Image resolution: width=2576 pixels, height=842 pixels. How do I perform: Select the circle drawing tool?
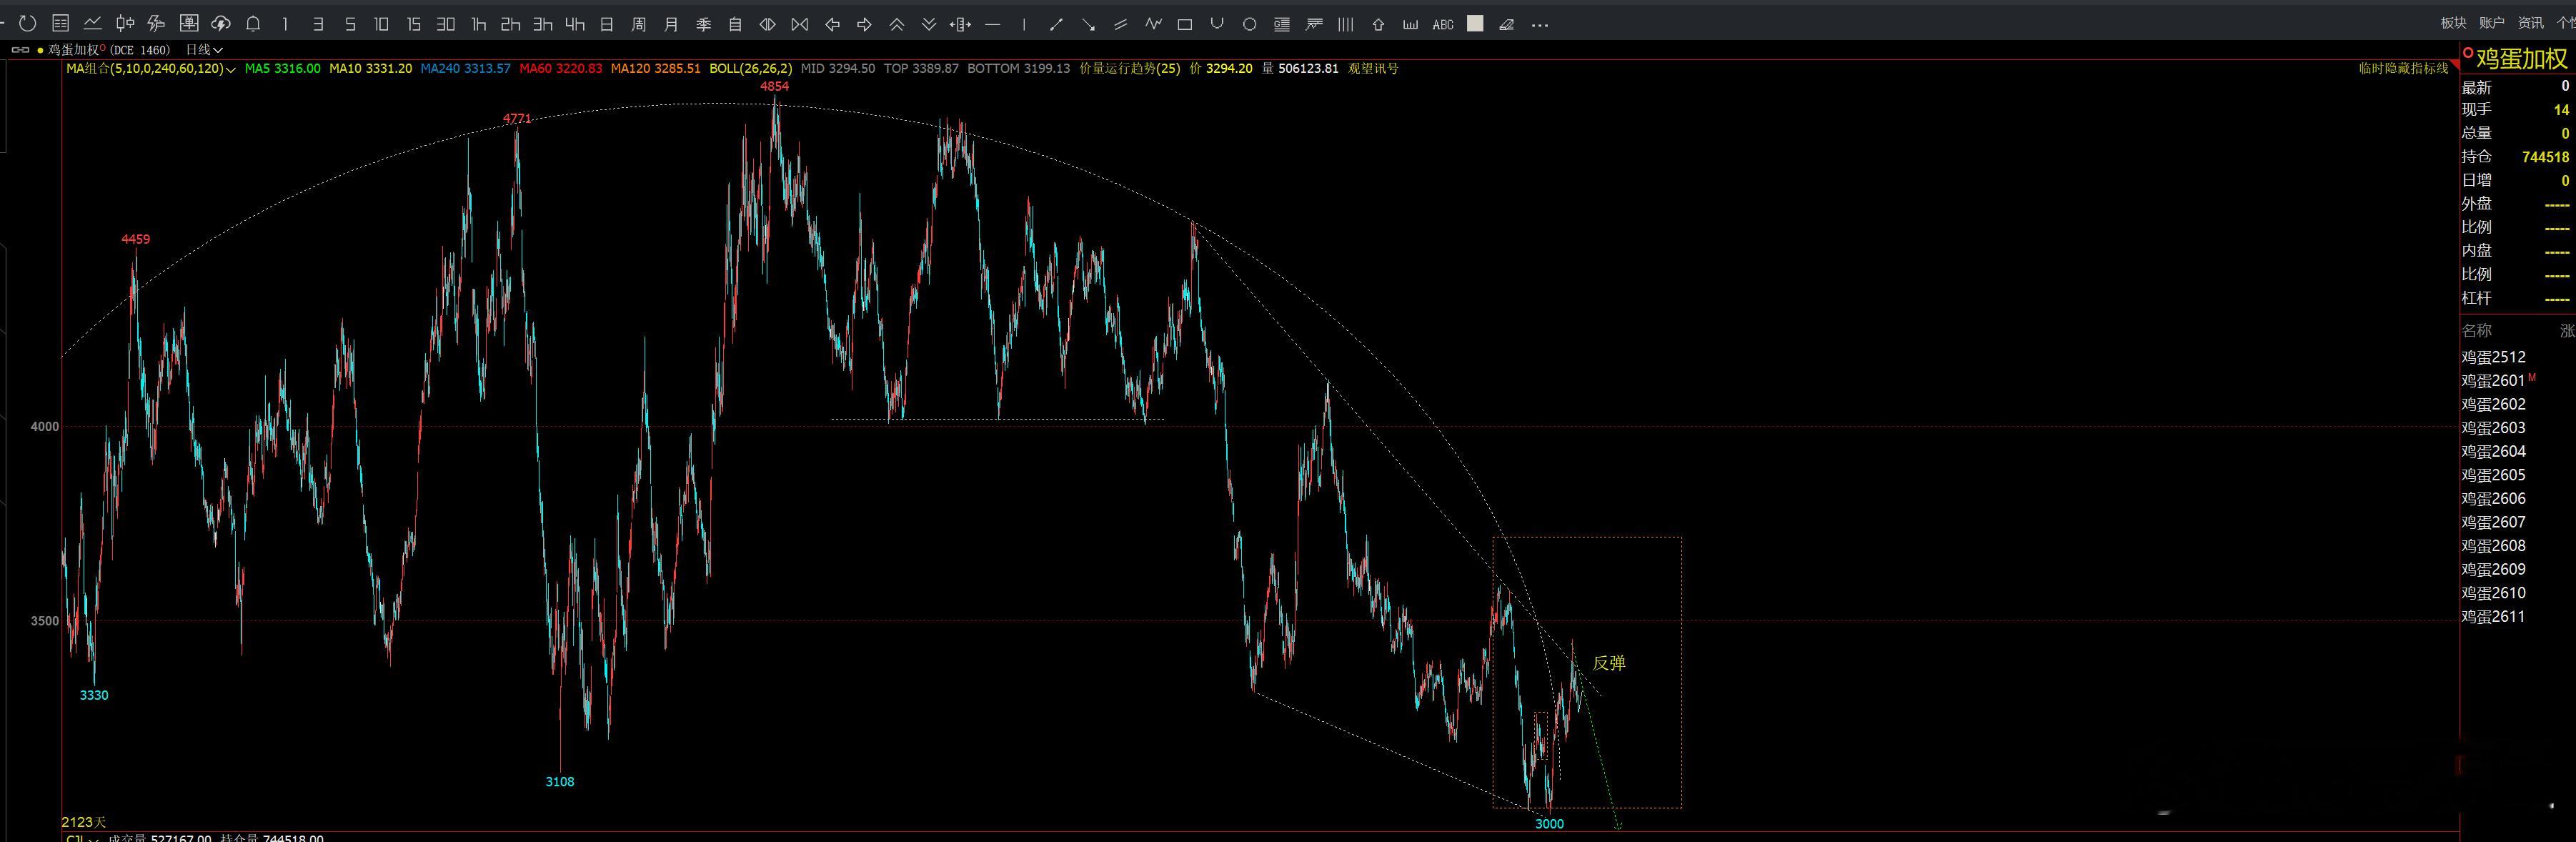(1249, 24)
